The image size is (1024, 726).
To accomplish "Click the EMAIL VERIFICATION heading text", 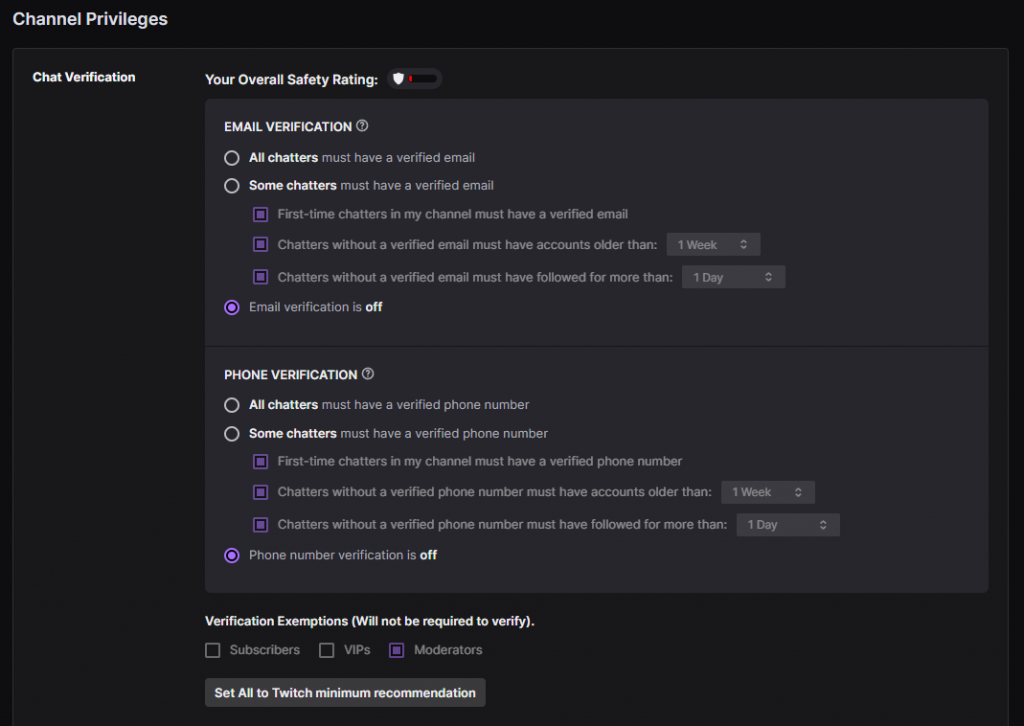I will point(288,127).
